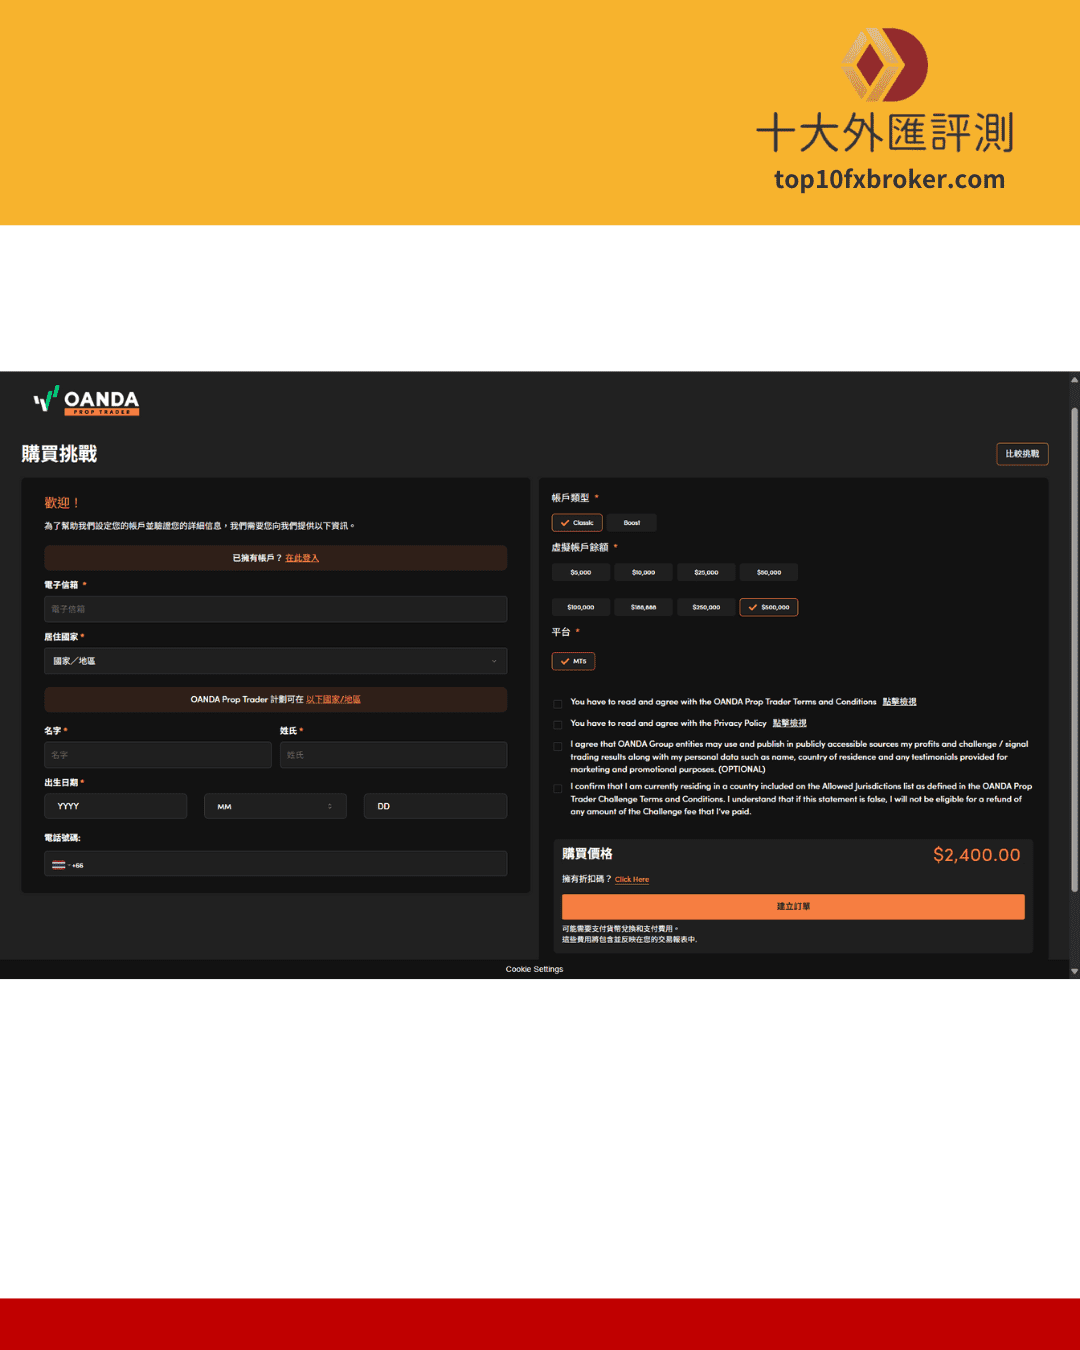Select the $100,000 virtual balance option

[581, 607]
